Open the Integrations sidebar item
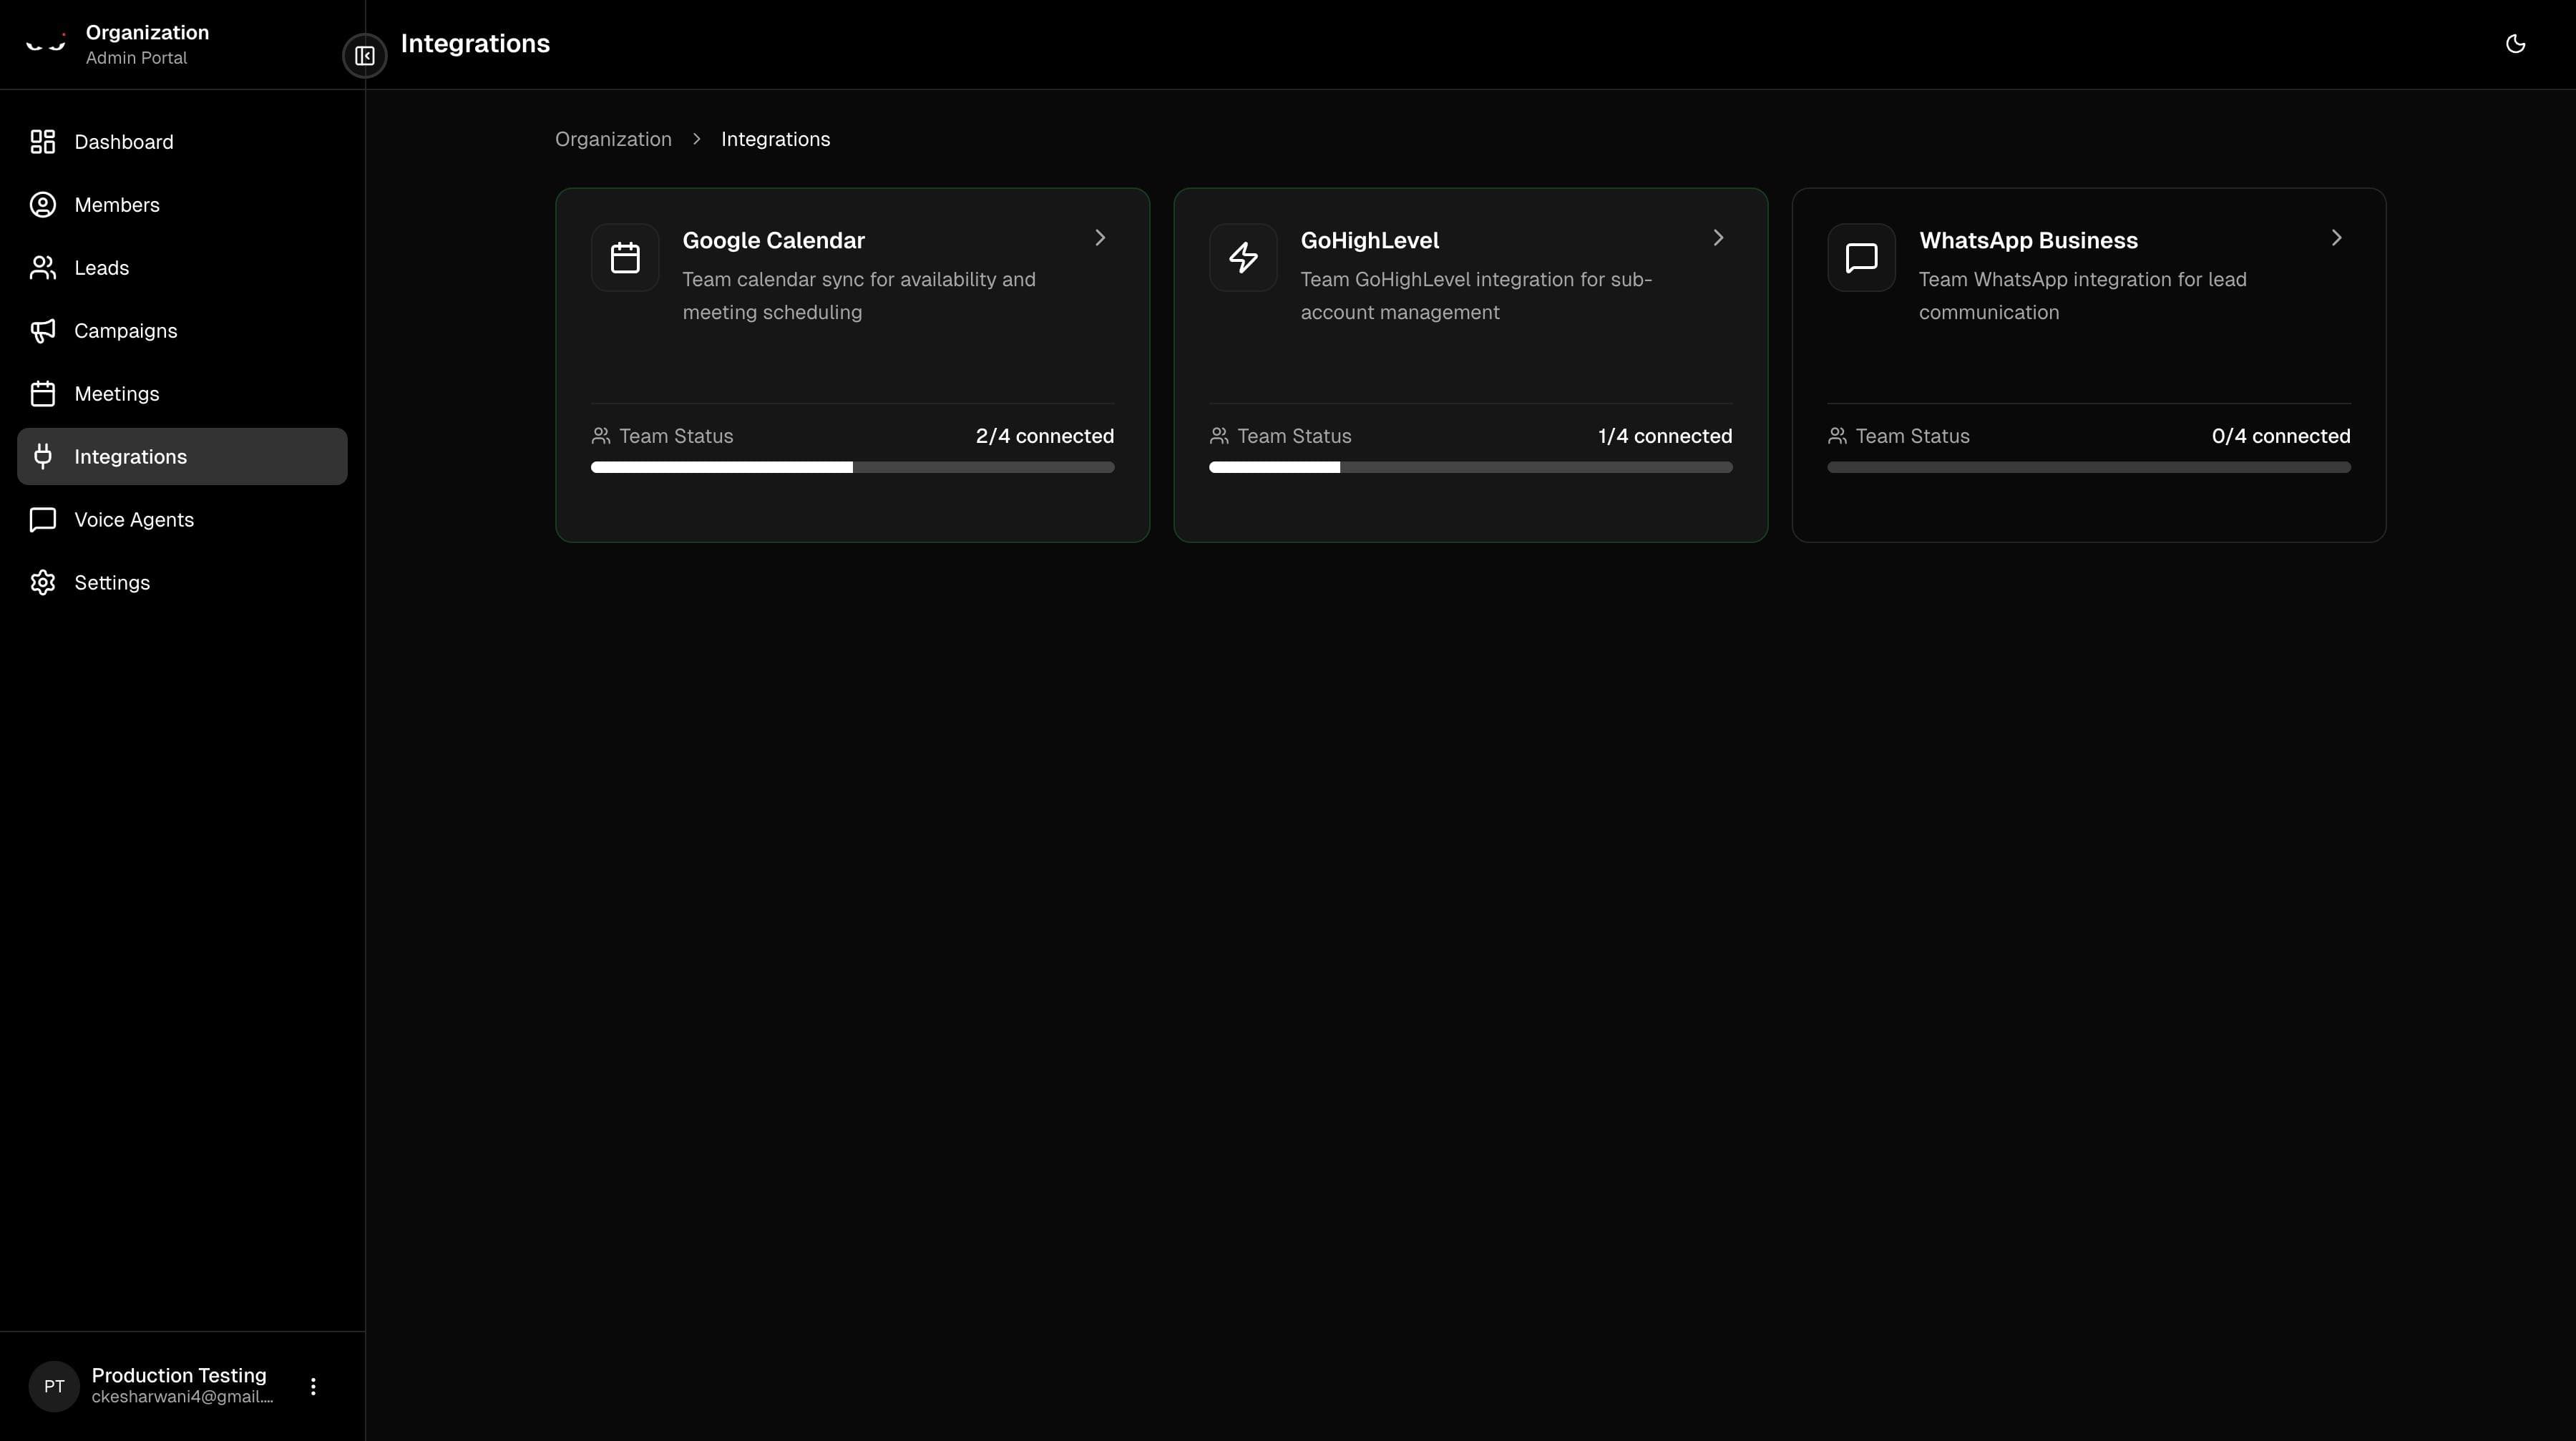The height and width of the screenshot is (1441, 2576). coord(131,456)
